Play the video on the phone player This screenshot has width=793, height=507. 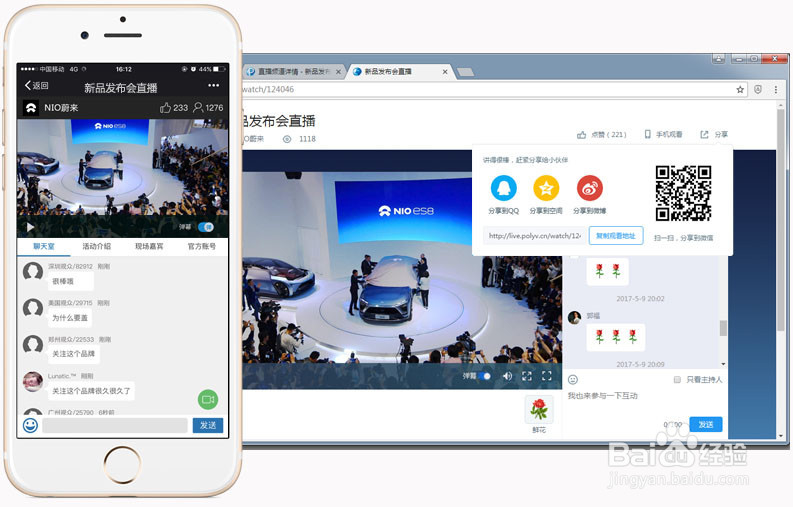[x=30, y=227]
